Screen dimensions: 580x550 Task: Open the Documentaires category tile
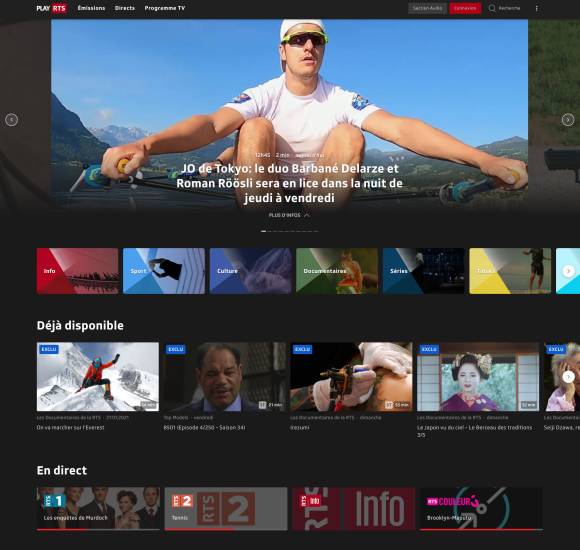[x=337, y=271]
